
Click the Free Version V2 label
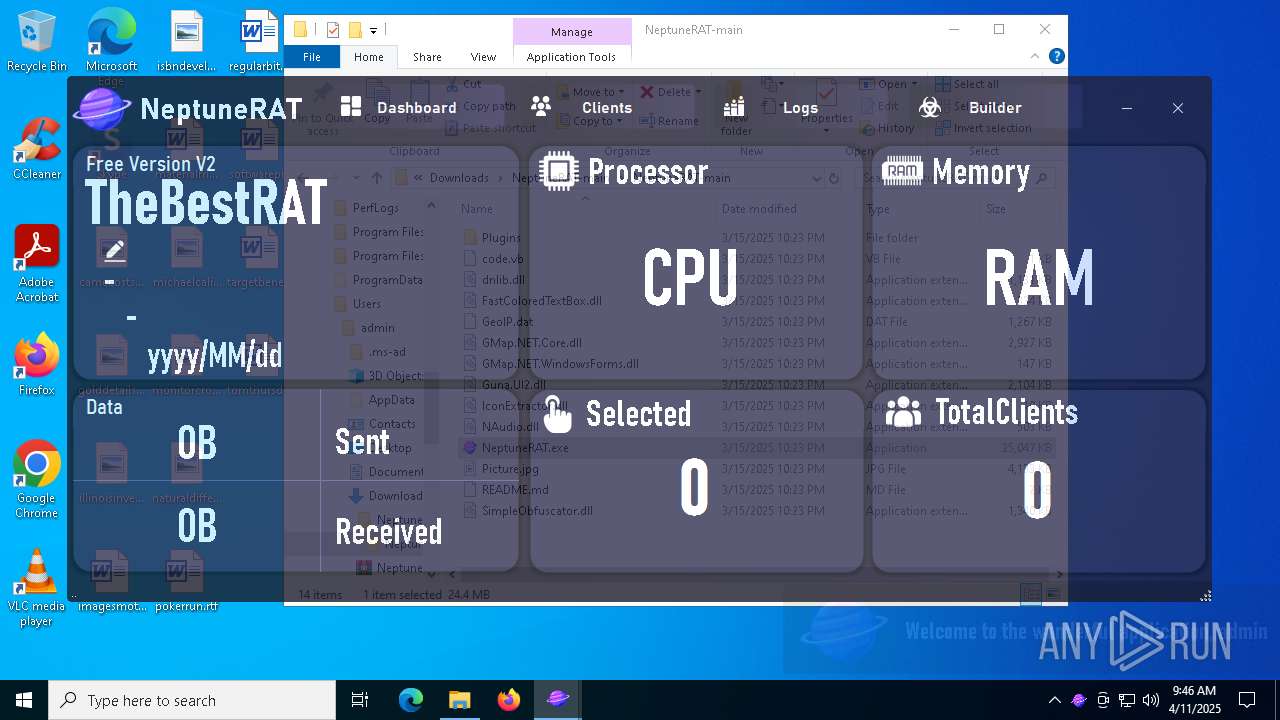click(x=150, y=164)
